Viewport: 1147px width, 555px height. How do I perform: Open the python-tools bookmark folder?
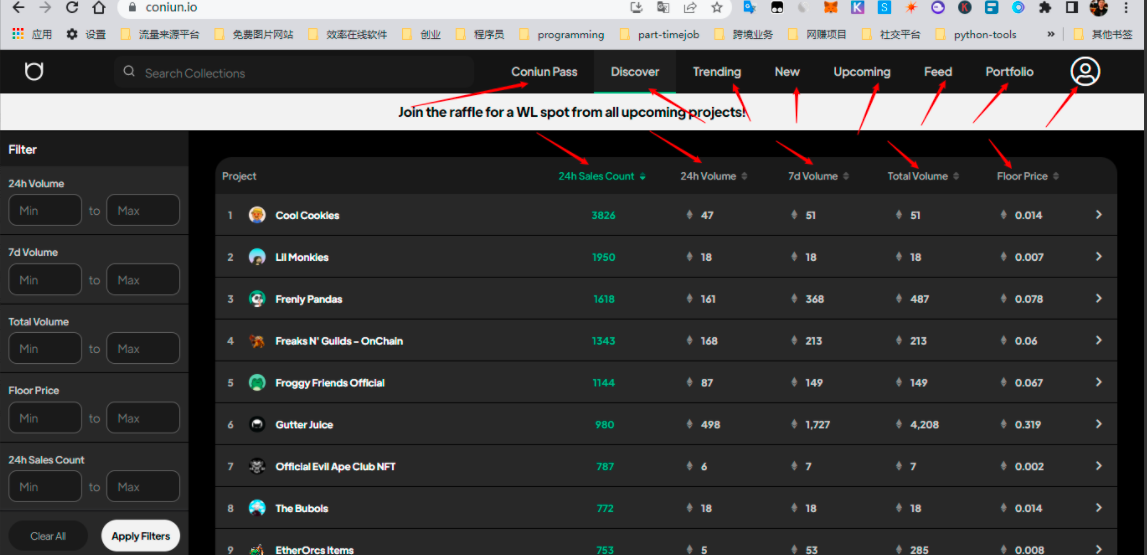(984, 34)
